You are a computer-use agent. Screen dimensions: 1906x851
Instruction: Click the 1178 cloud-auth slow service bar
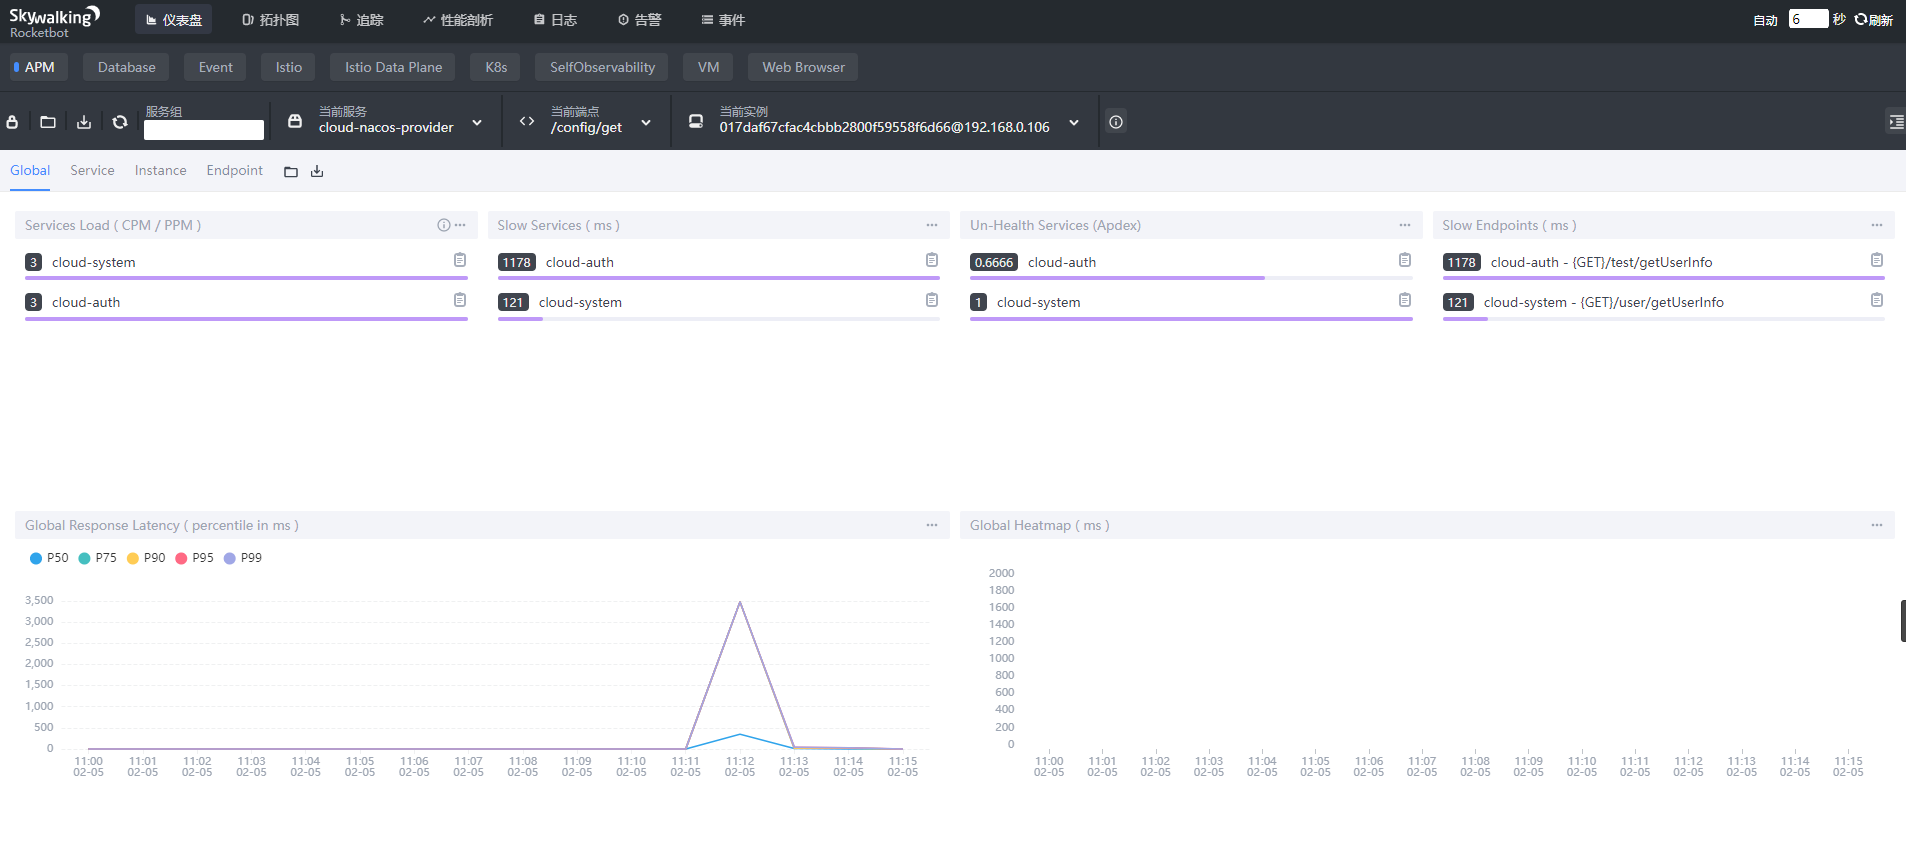tap(718, 278)
